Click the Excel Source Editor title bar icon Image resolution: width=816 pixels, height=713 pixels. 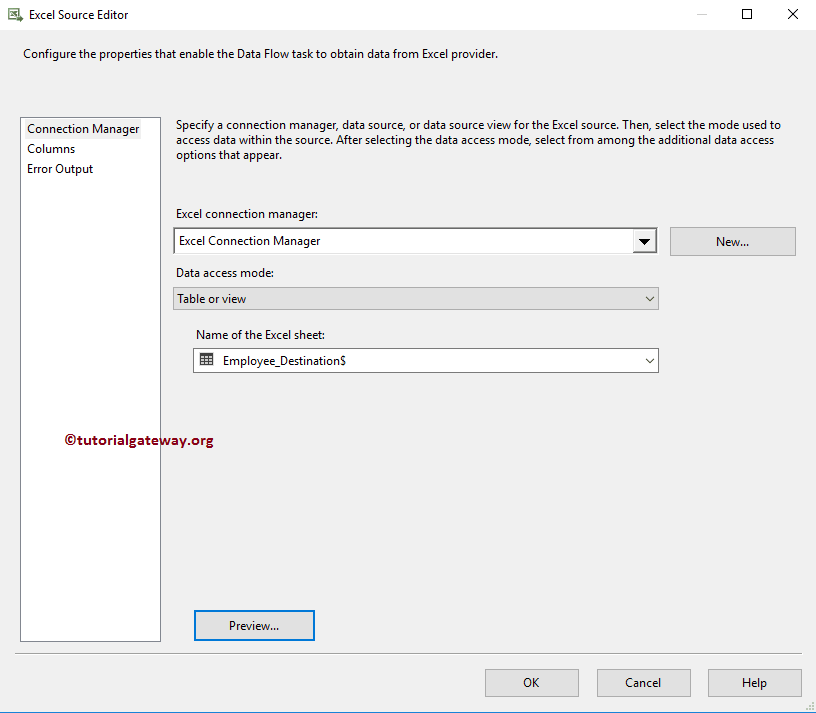pyautogui.click(x=15, y=14)
